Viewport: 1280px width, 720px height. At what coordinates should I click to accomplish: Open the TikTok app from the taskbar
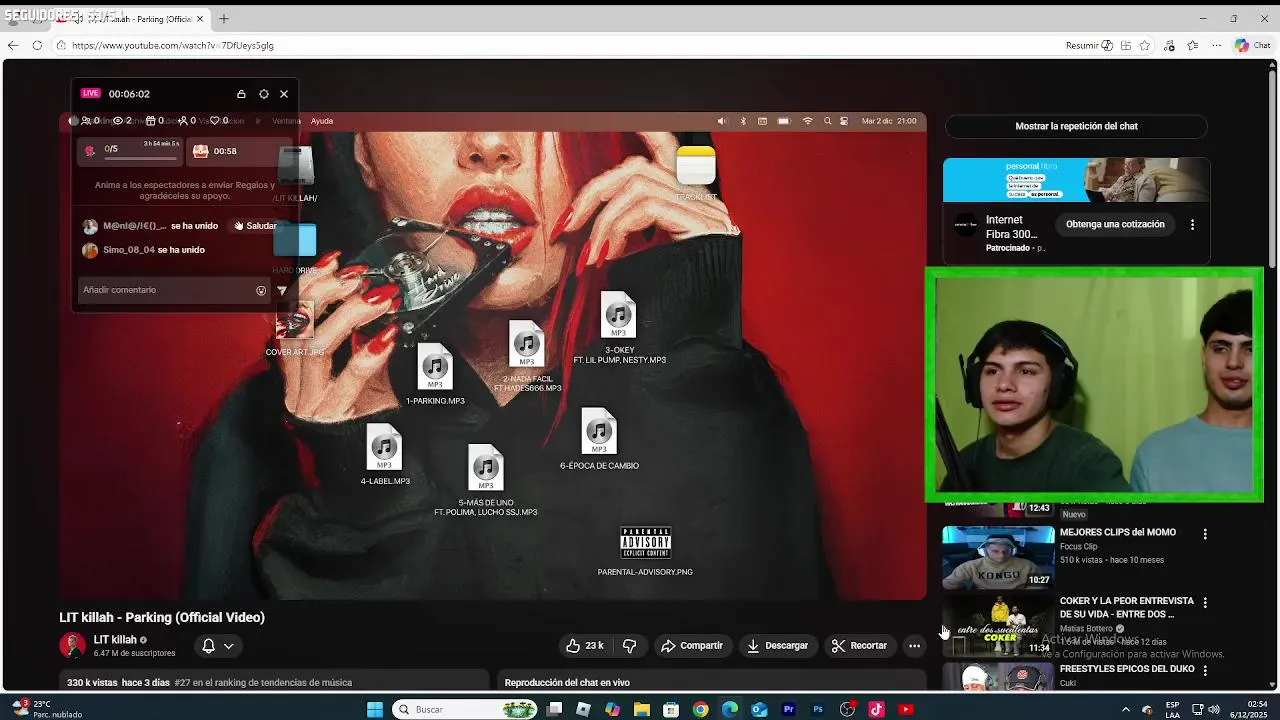[x=876, y=710]
